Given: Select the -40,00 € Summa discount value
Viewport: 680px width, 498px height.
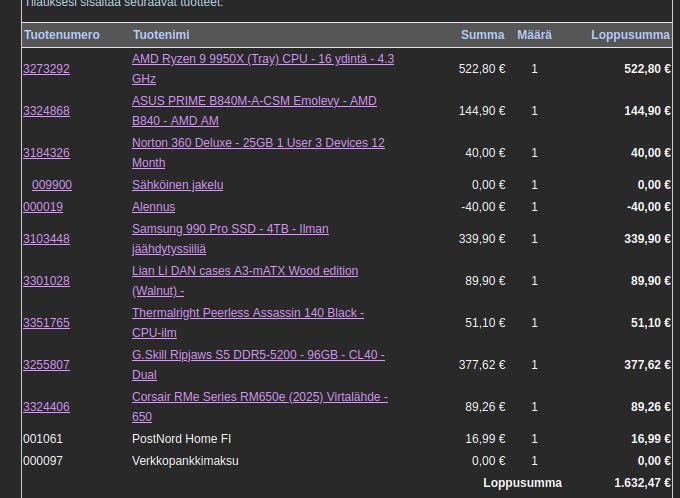Looking at the screenshot, I should [x=483, y=207].
